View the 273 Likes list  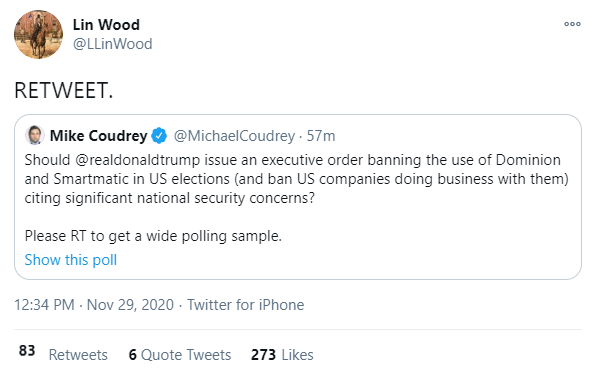tap(282, 355)
